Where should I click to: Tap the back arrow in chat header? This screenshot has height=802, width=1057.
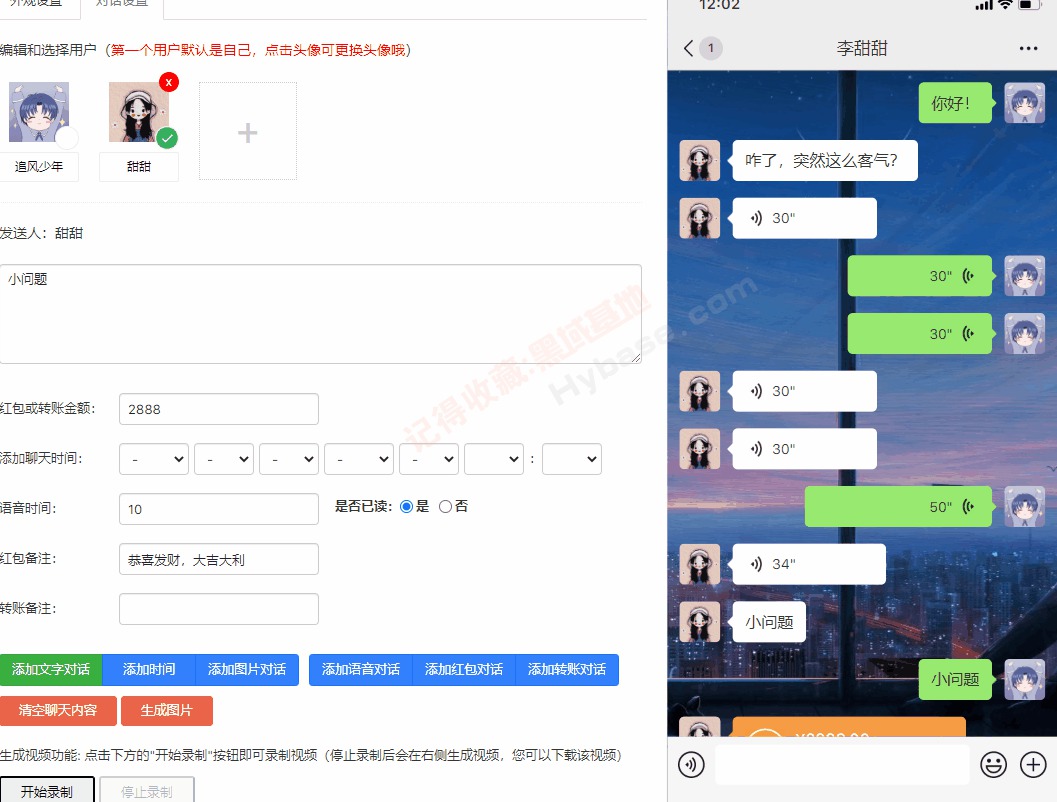[x=688, y=49]
